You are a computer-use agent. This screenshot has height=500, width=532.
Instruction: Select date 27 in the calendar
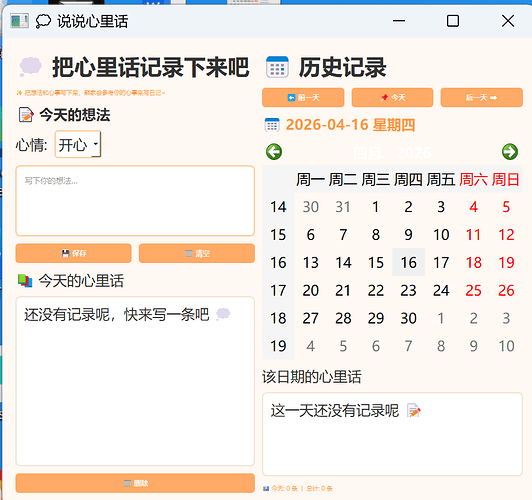[x=310, y=318]
